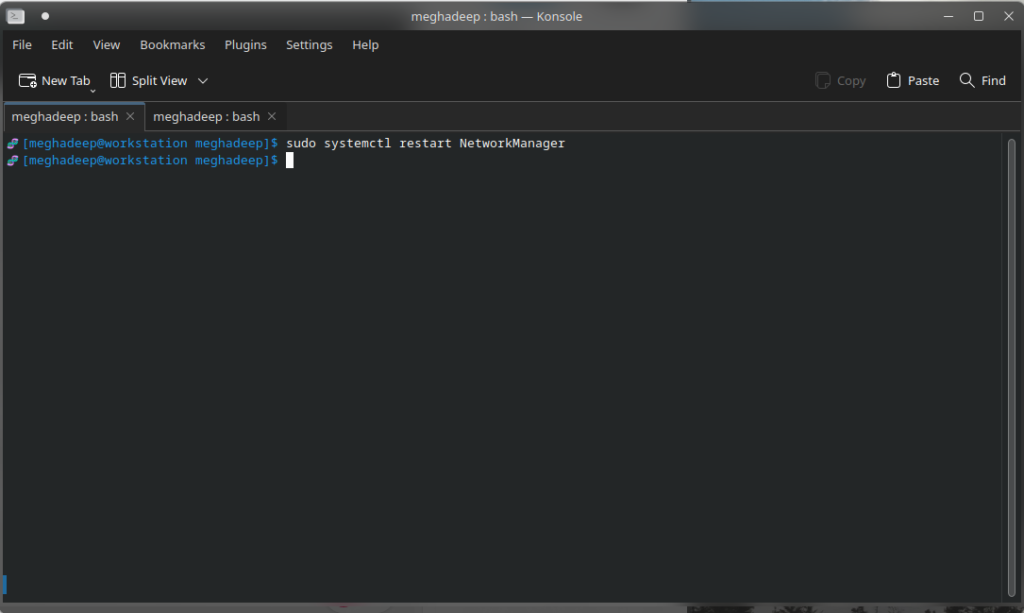Click the blue link icon on the current prompt line
1024x613 pixels.
pos(11,160)
